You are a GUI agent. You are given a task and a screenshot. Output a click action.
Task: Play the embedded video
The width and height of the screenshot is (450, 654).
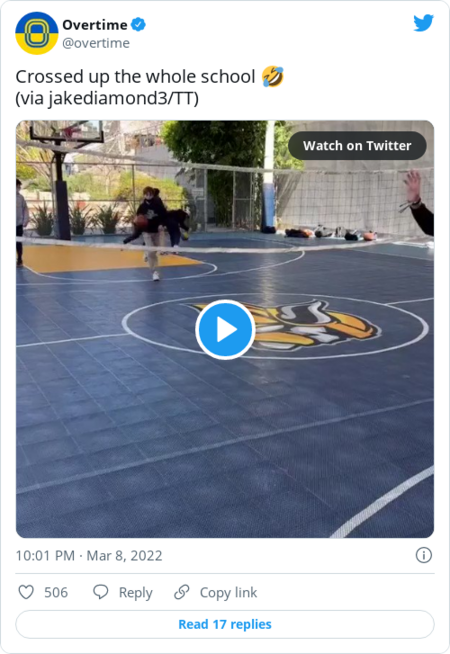click(x=225, y=330)
